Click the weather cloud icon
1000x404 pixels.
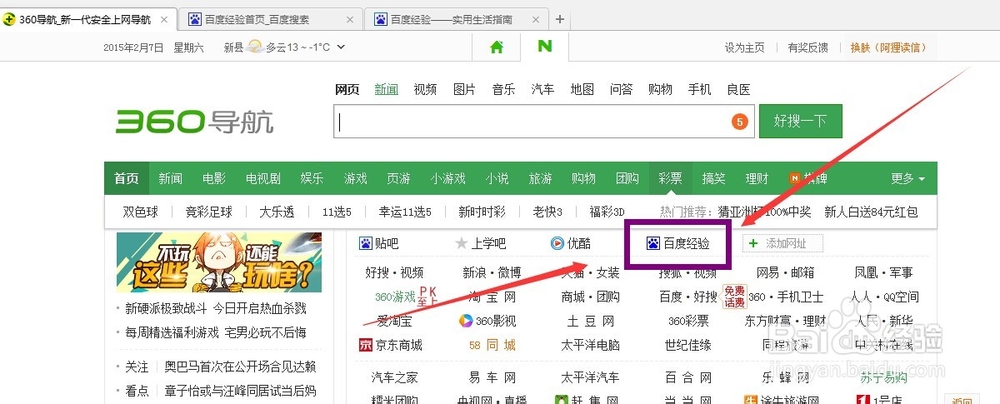tap(255, 47)
